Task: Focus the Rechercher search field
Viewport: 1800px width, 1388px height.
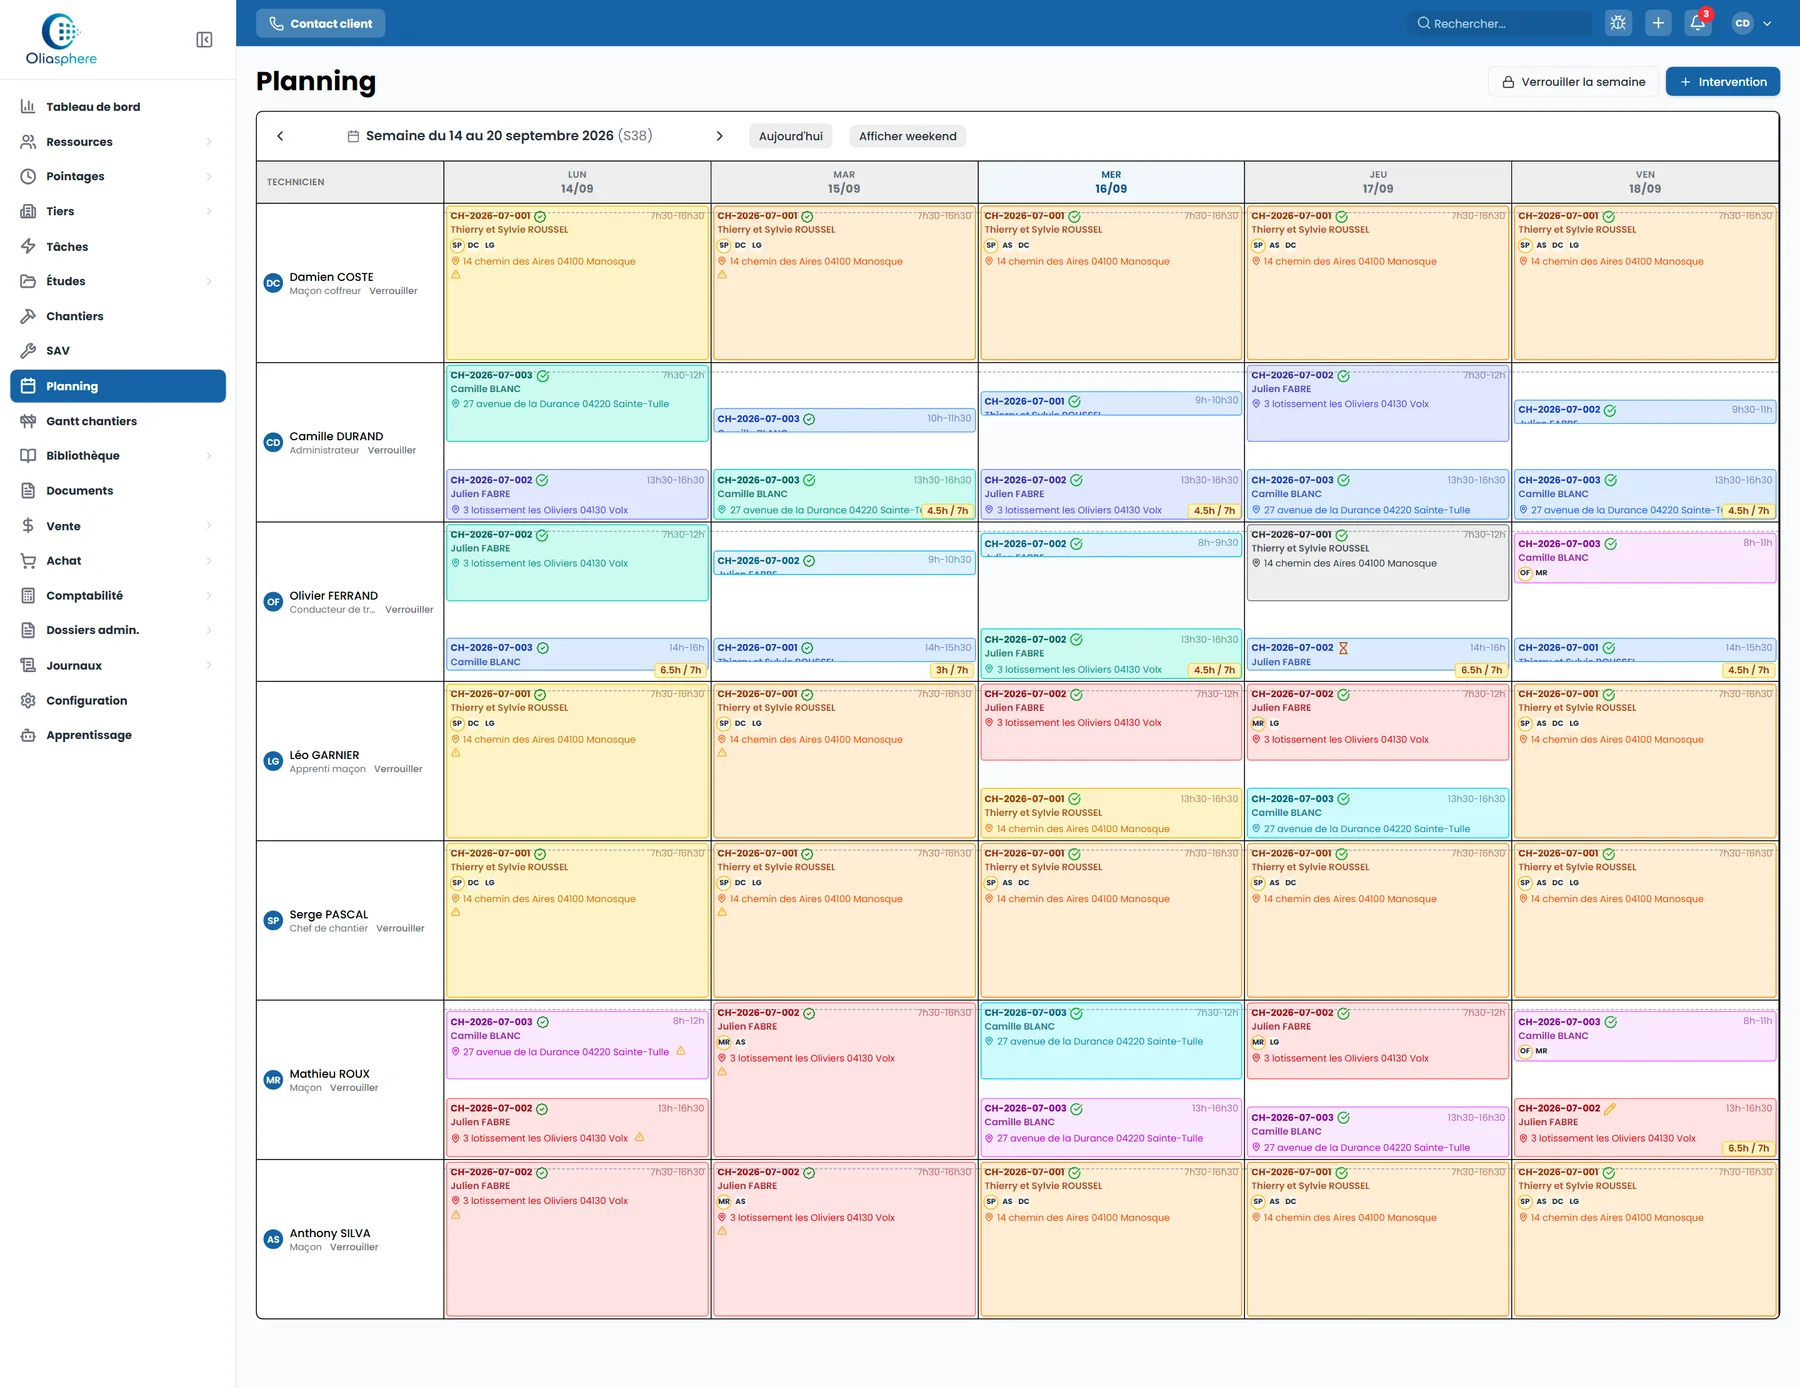Action: pos(1500,23)
